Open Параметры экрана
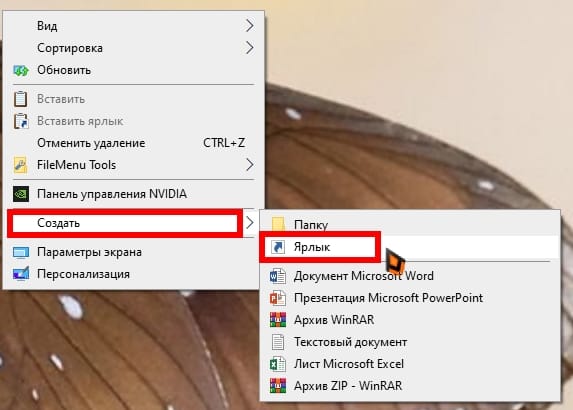Image resolution: width=573 pixels, height=410 pixels. [133, 252]
